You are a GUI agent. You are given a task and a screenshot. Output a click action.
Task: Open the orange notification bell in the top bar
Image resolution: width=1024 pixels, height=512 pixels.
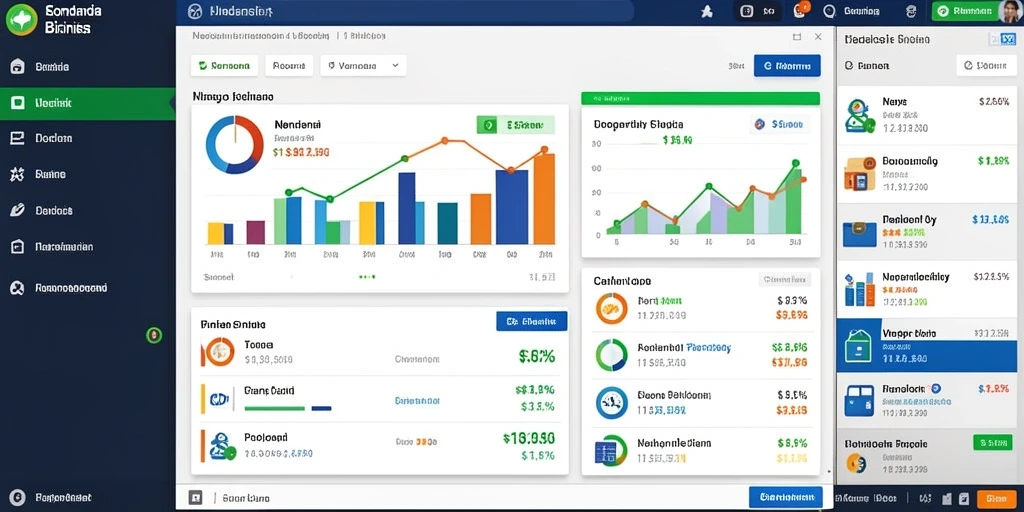pos(799,10)
